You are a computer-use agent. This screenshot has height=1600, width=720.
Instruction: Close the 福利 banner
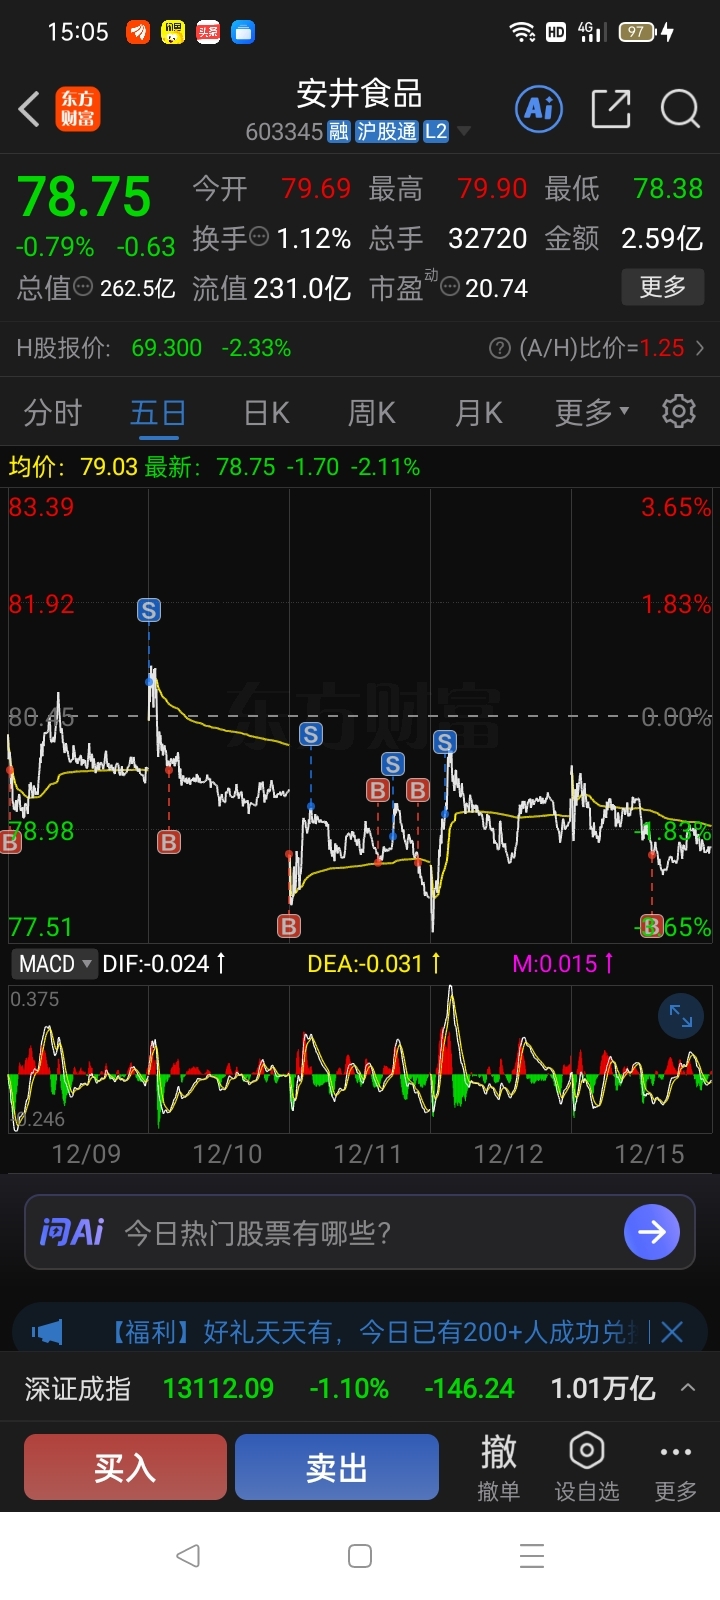coord(672,1331)
